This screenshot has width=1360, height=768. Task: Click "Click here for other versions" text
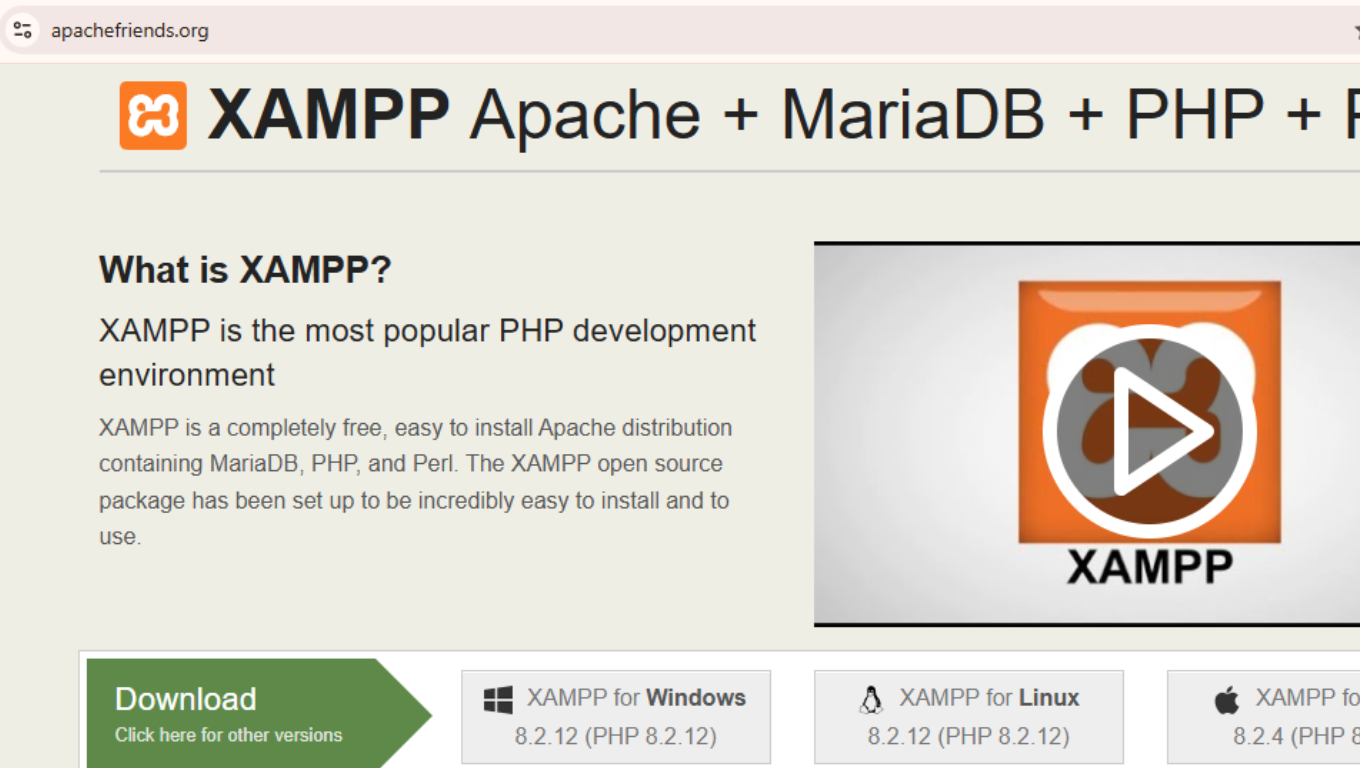point(229,735)
